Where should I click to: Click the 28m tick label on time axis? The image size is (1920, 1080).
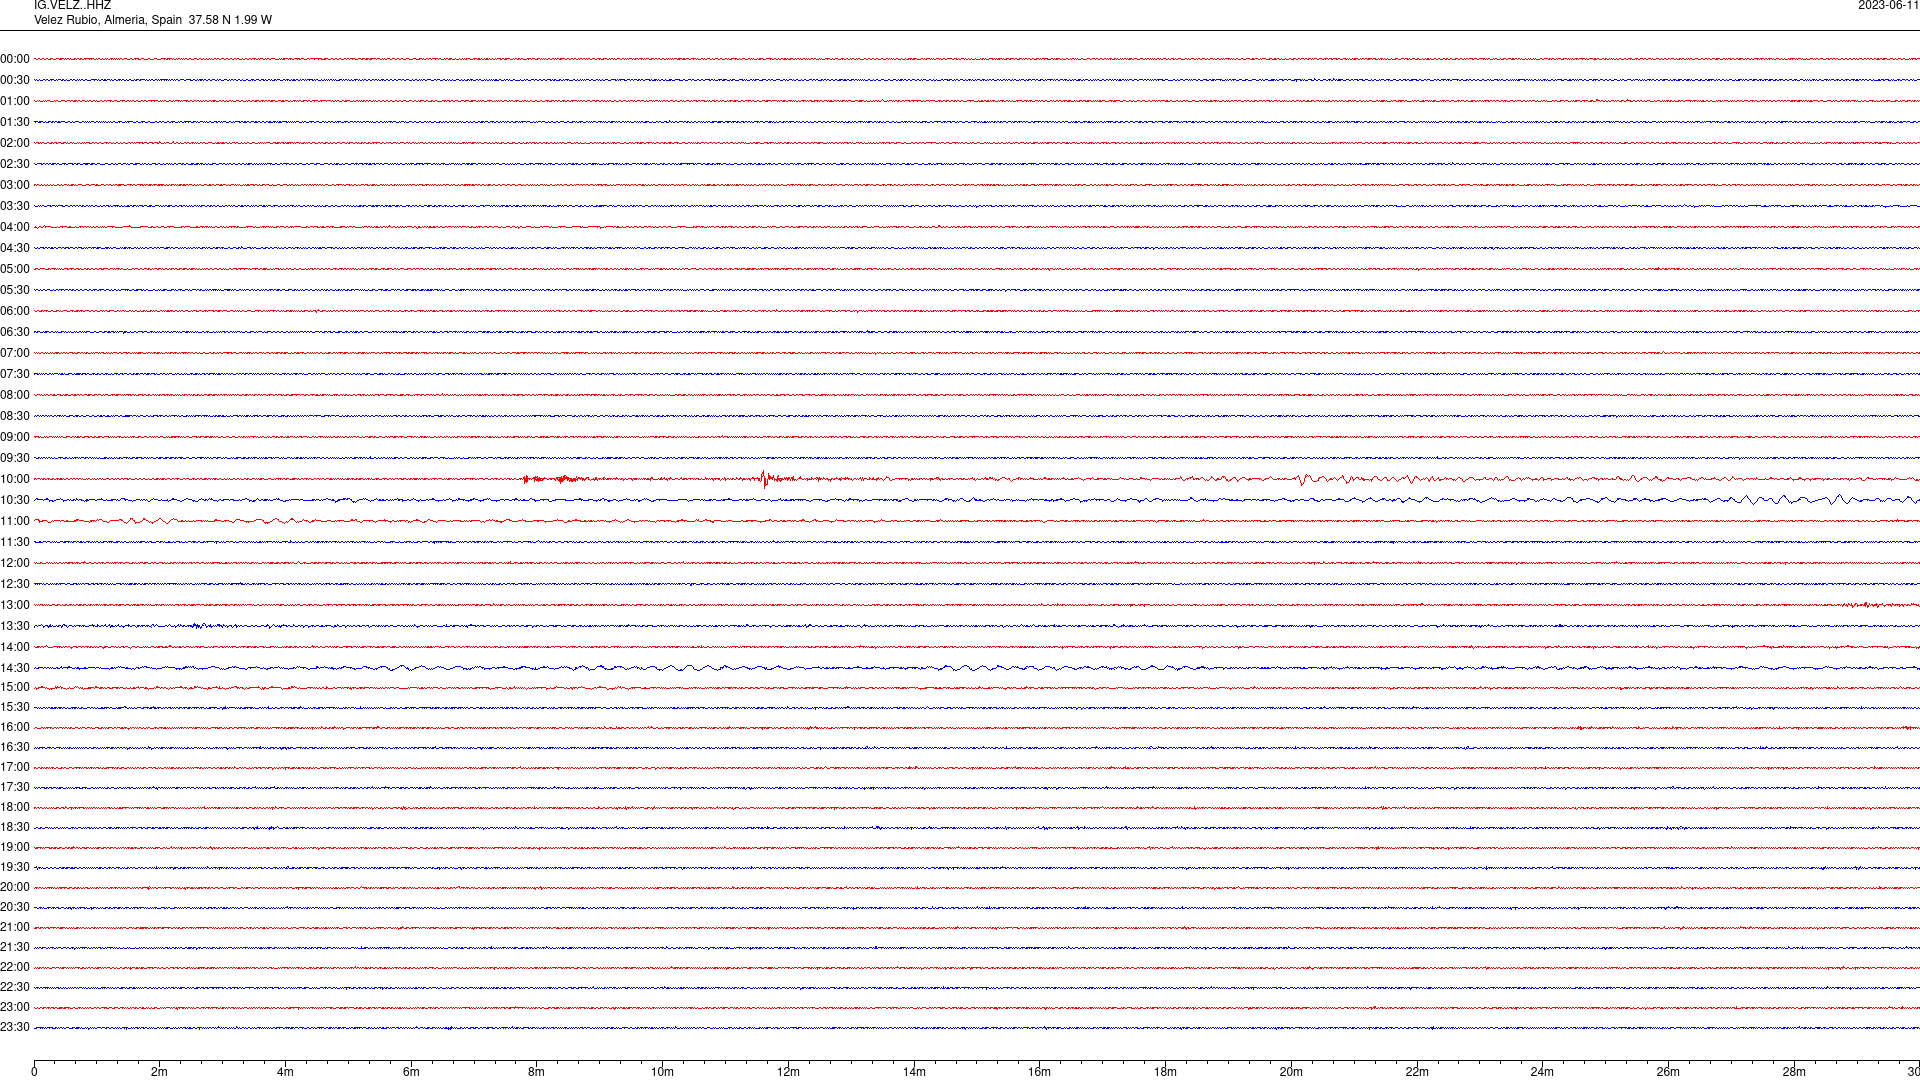click(1794, 1072)
